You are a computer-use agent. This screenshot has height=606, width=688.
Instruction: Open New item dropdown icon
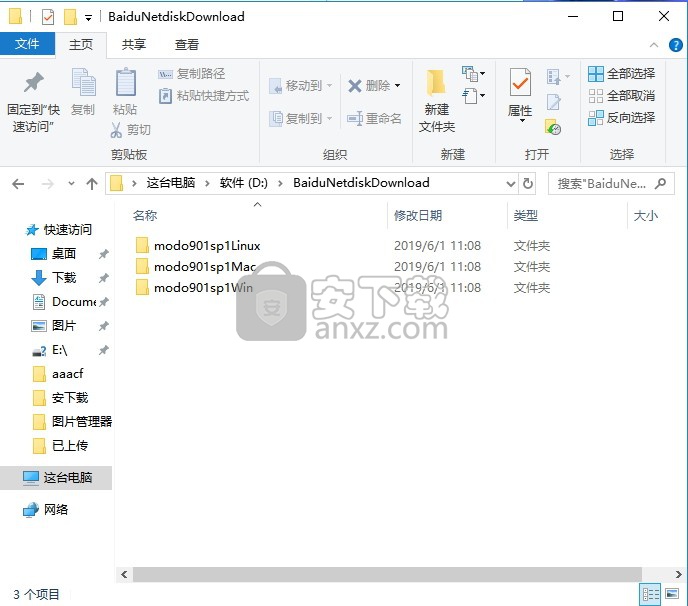[x=473, y=74]
